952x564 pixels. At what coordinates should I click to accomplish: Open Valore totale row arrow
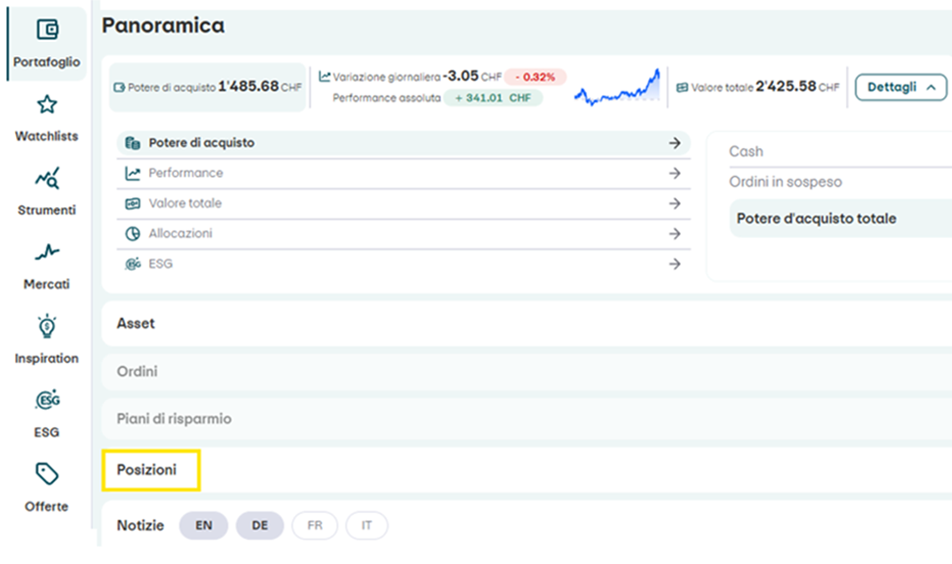(674, 203)
